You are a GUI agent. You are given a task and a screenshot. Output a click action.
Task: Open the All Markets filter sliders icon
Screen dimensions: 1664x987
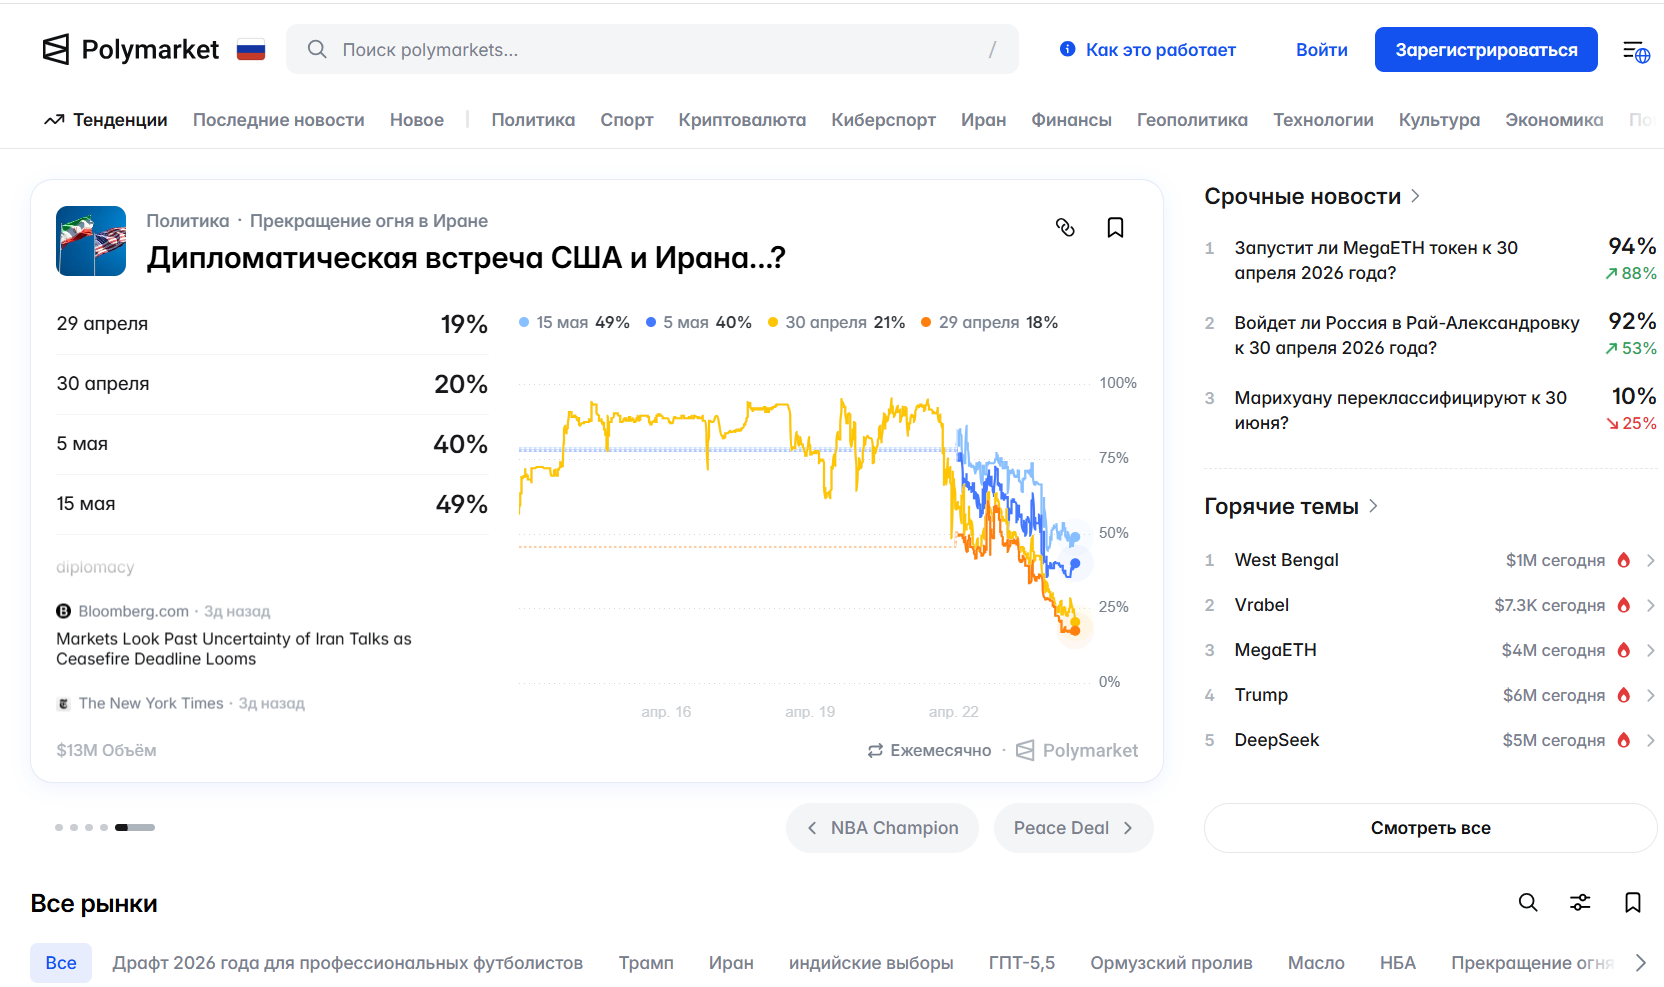pyautogui.click(x=1580, y=903)
